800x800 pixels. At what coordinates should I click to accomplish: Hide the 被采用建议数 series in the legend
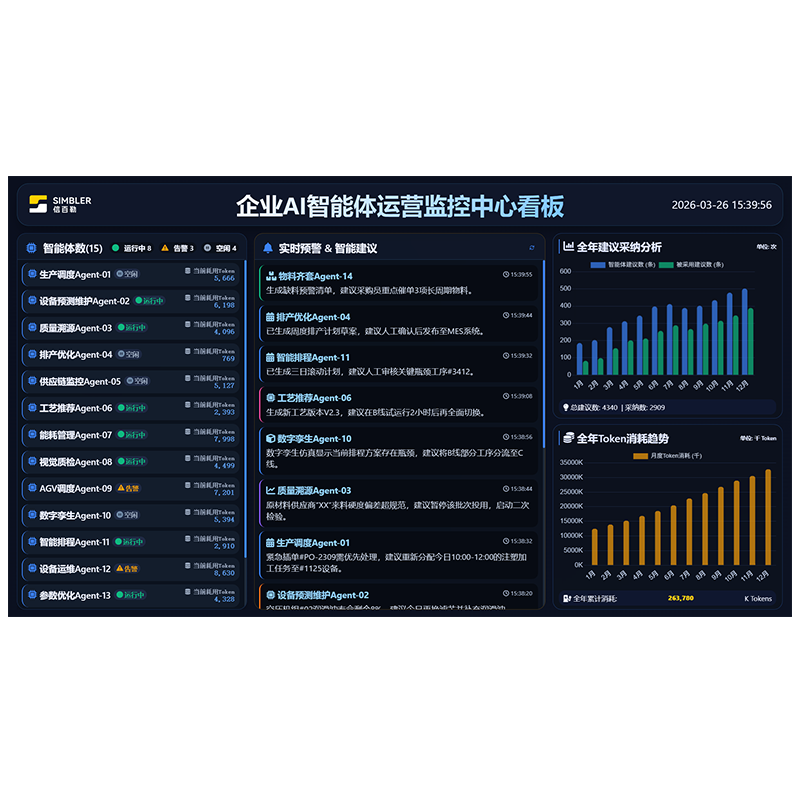point(693,264)
